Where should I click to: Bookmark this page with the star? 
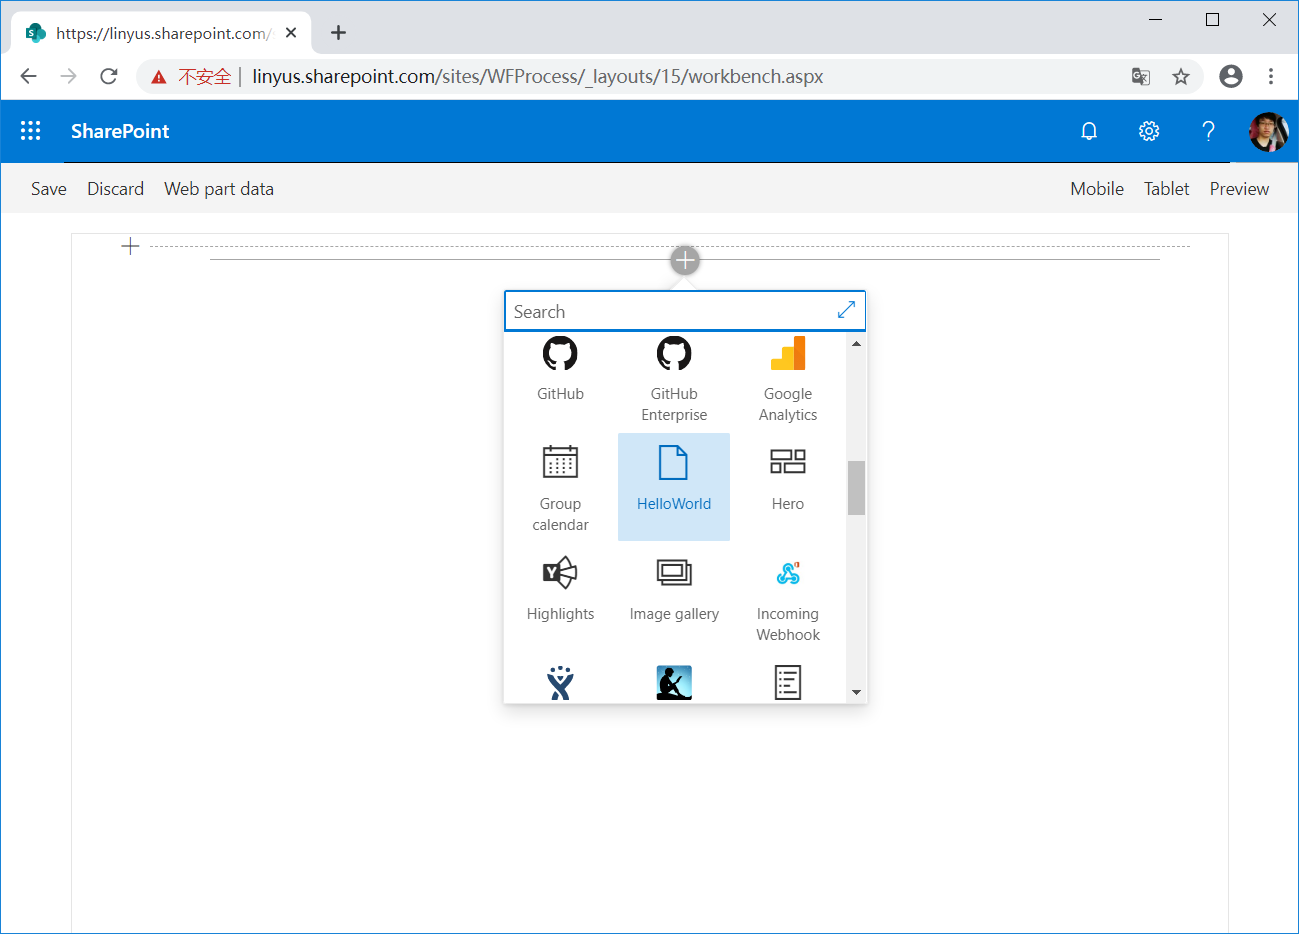pos(1181,76)
